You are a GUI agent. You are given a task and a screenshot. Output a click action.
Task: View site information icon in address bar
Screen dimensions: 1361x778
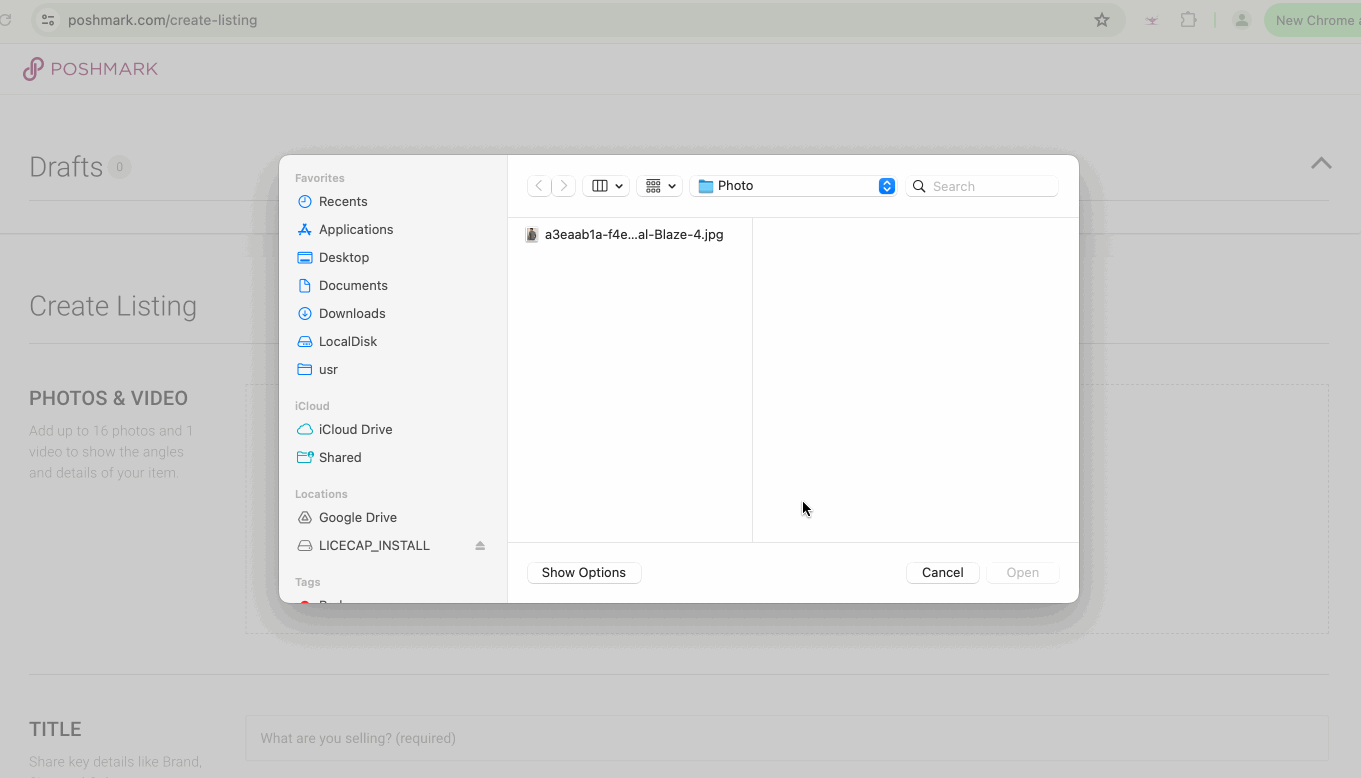pyautogui.click(x=48, y=20)
